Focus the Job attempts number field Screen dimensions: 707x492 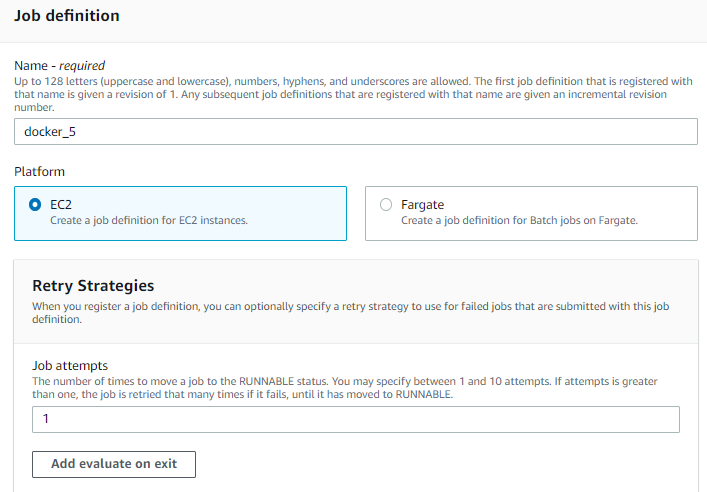click(x=356, y=419)
